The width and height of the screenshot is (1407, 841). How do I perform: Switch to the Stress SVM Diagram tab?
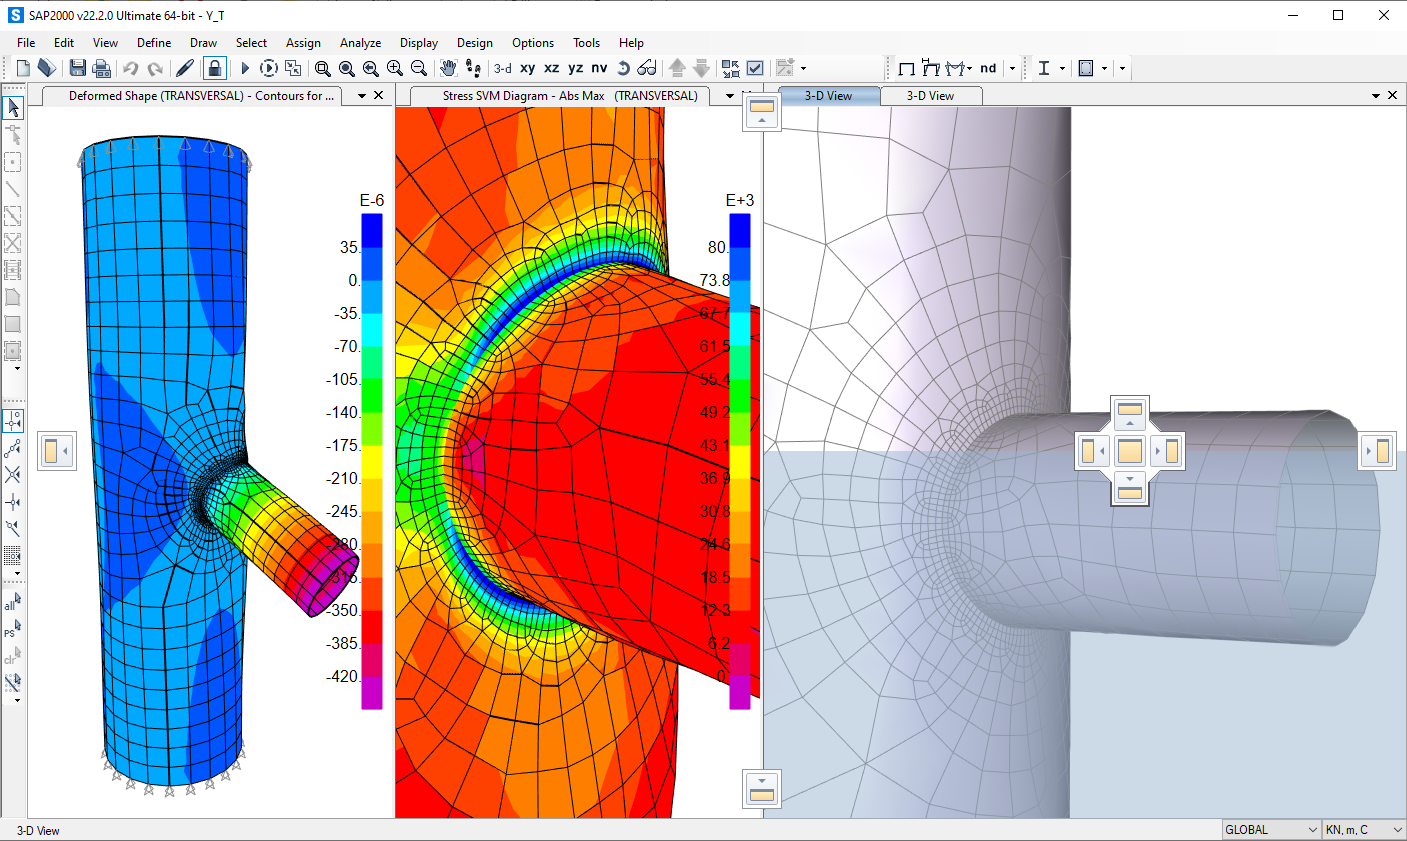tap(568, 95)
